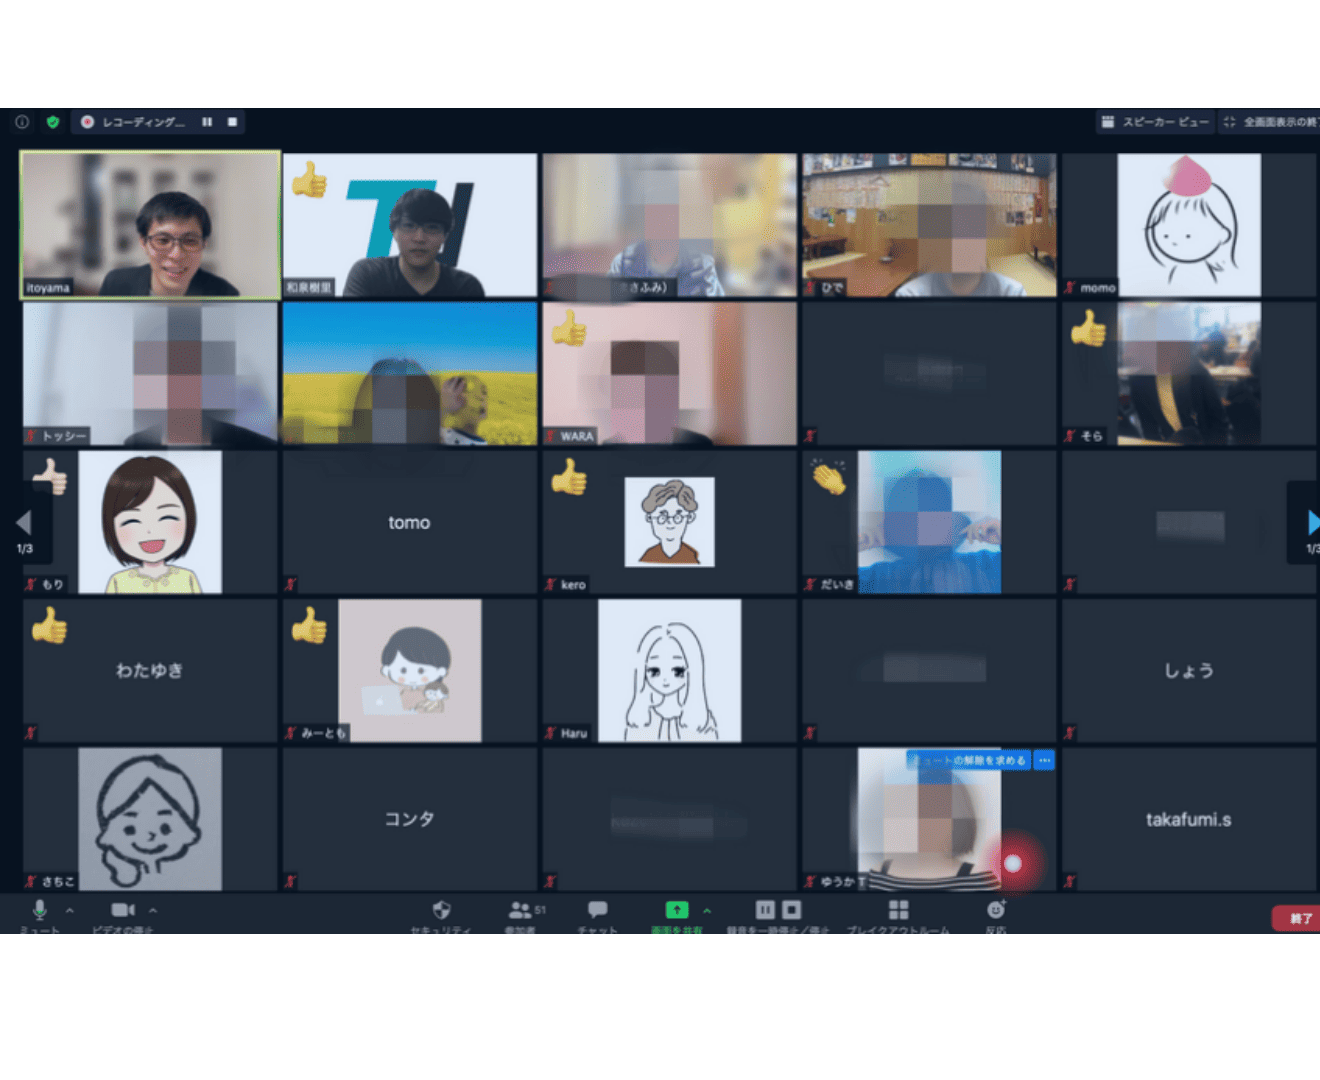Screen dimensions: 1320x1080
Task: Stop recording using bottom toolbar stop button
Action: click(792, 910)
